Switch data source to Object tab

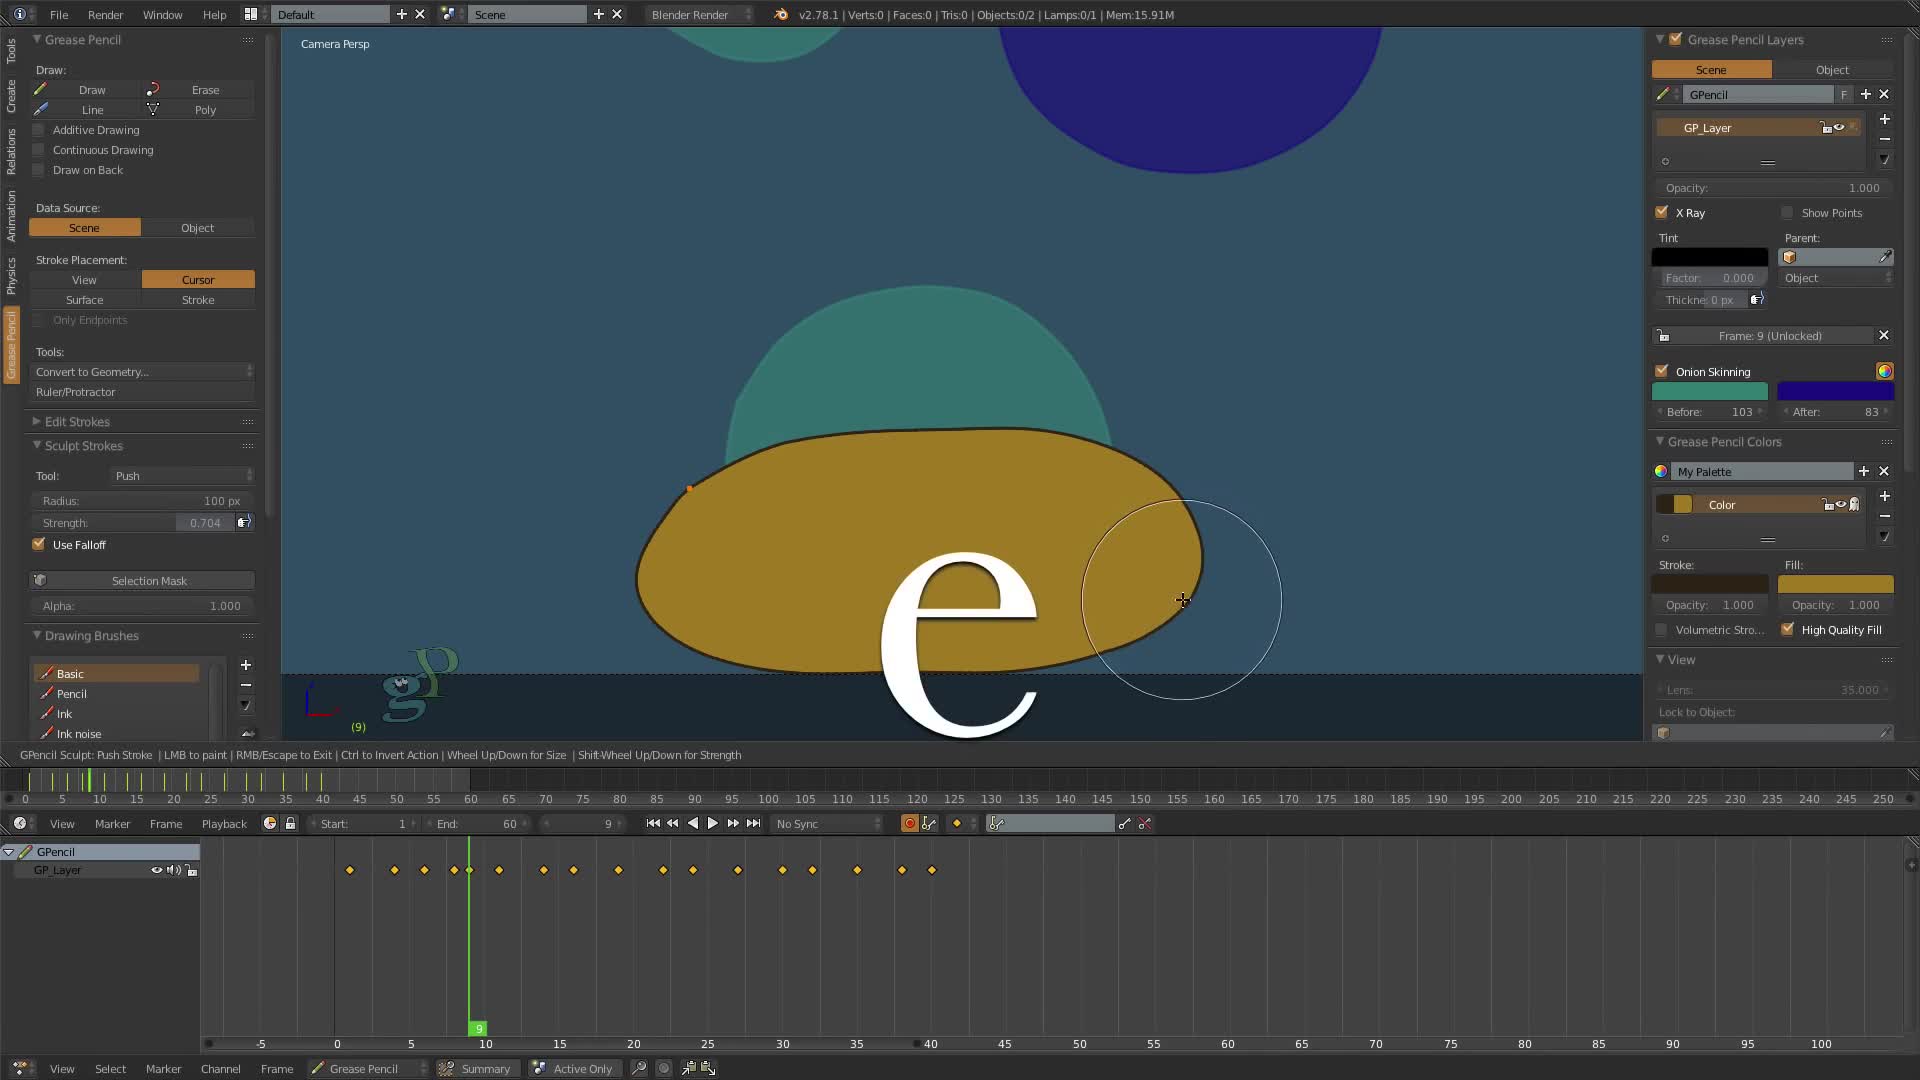tap(197, 228)
